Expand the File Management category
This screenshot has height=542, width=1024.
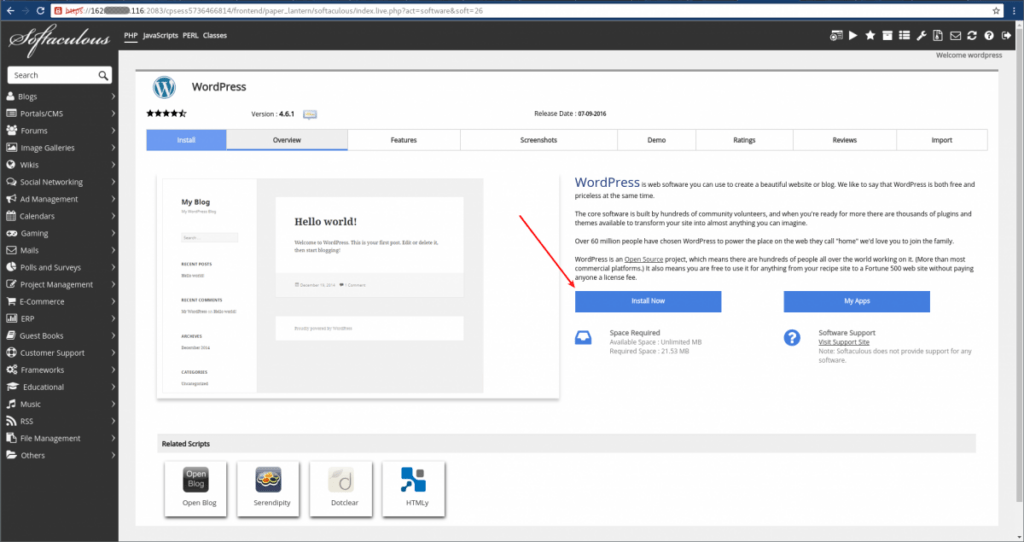click(x=60, y=438)
